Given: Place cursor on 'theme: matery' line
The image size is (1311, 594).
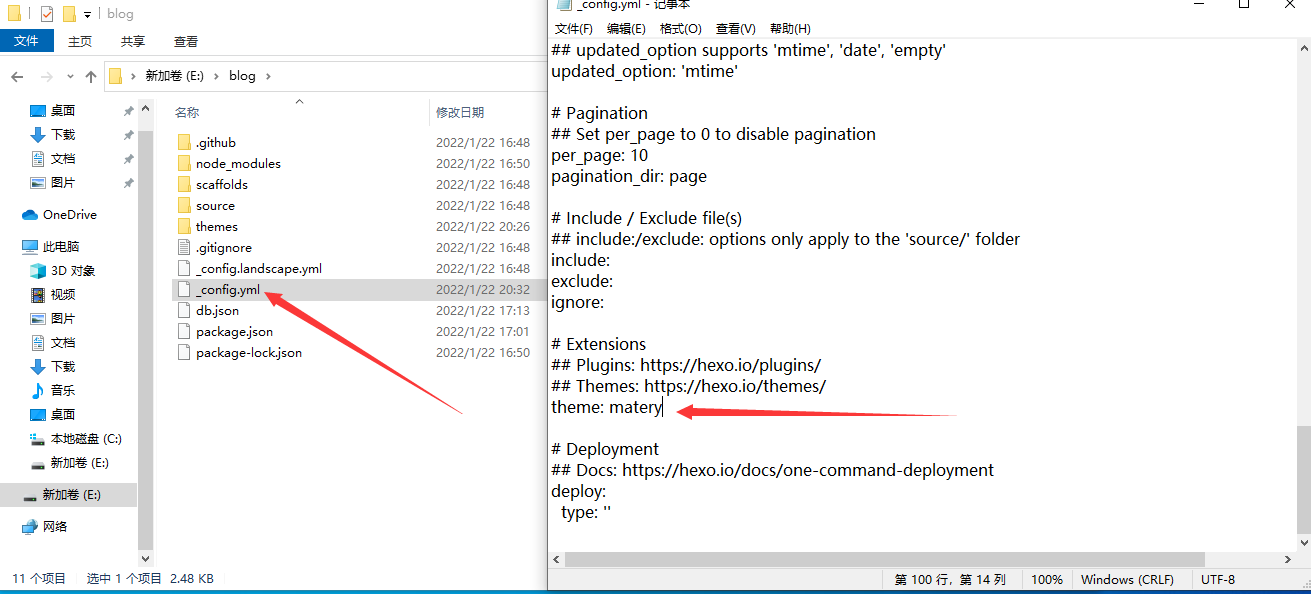Looking at the screenshot, I should (x=607, y=407).
